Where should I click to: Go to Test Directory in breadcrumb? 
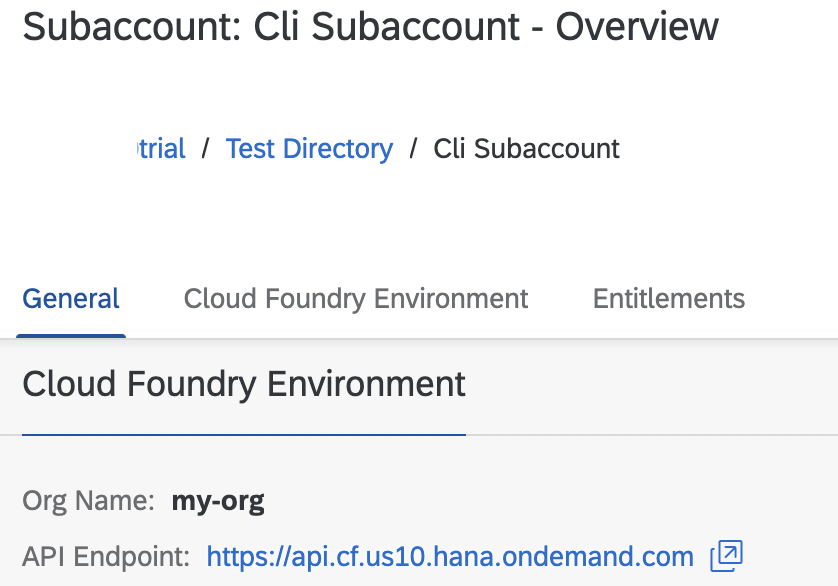[309, 149]
